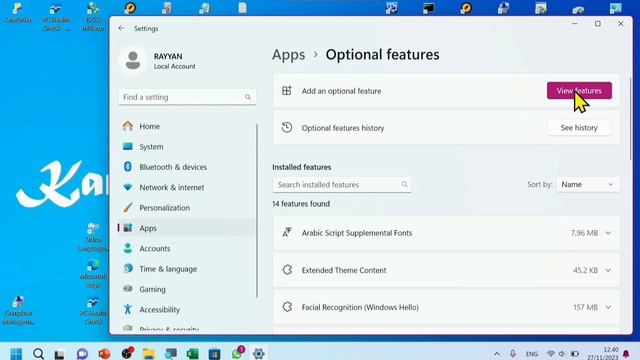Click the battery icon in the system tray
Viewport: 640px width, 360px height.
pyautogui.click(x=575, y=353)
